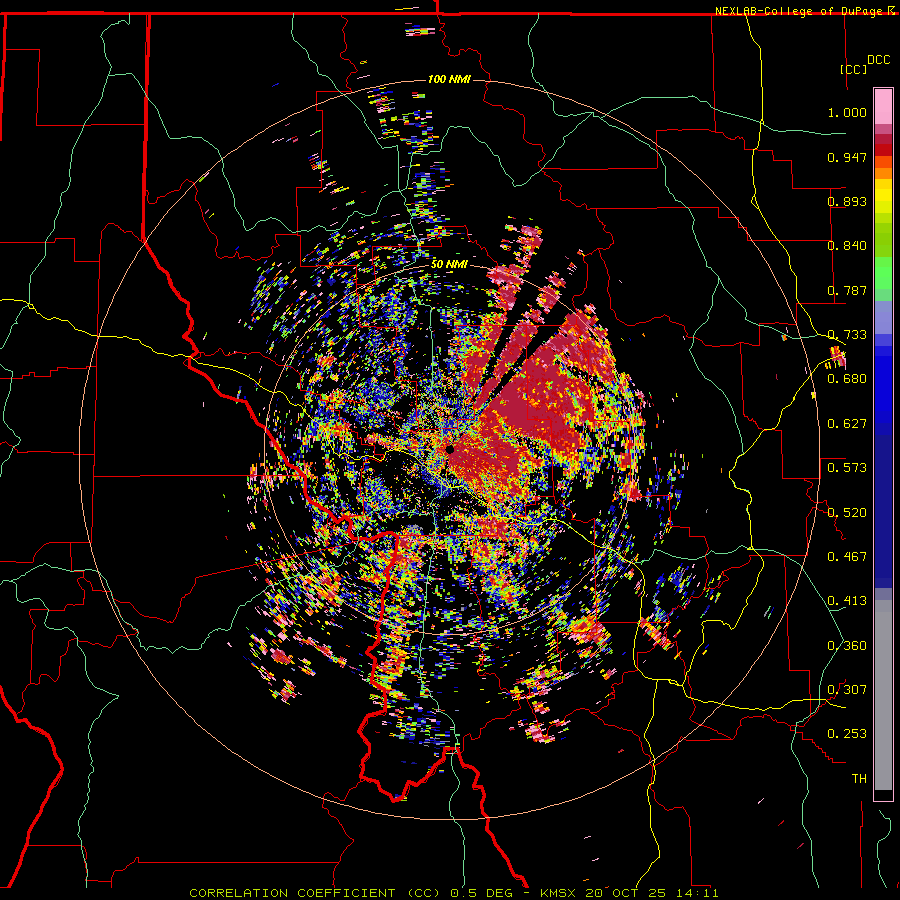Click the pink top segment of color bar
Screen dimensions: 900x900
coord(883,107)
